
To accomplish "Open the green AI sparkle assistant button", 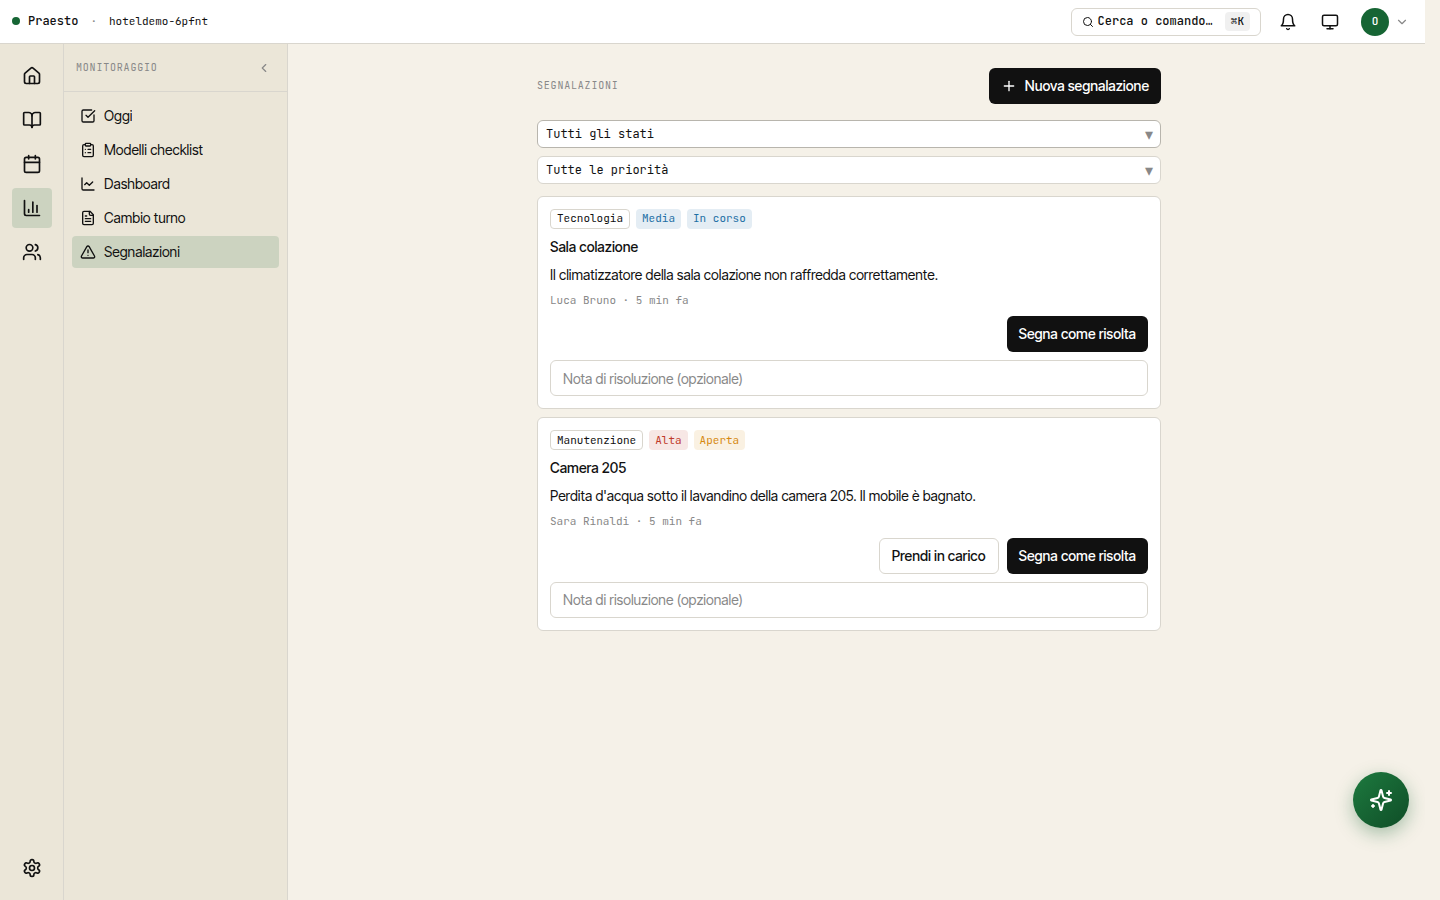I will 1381,800.
